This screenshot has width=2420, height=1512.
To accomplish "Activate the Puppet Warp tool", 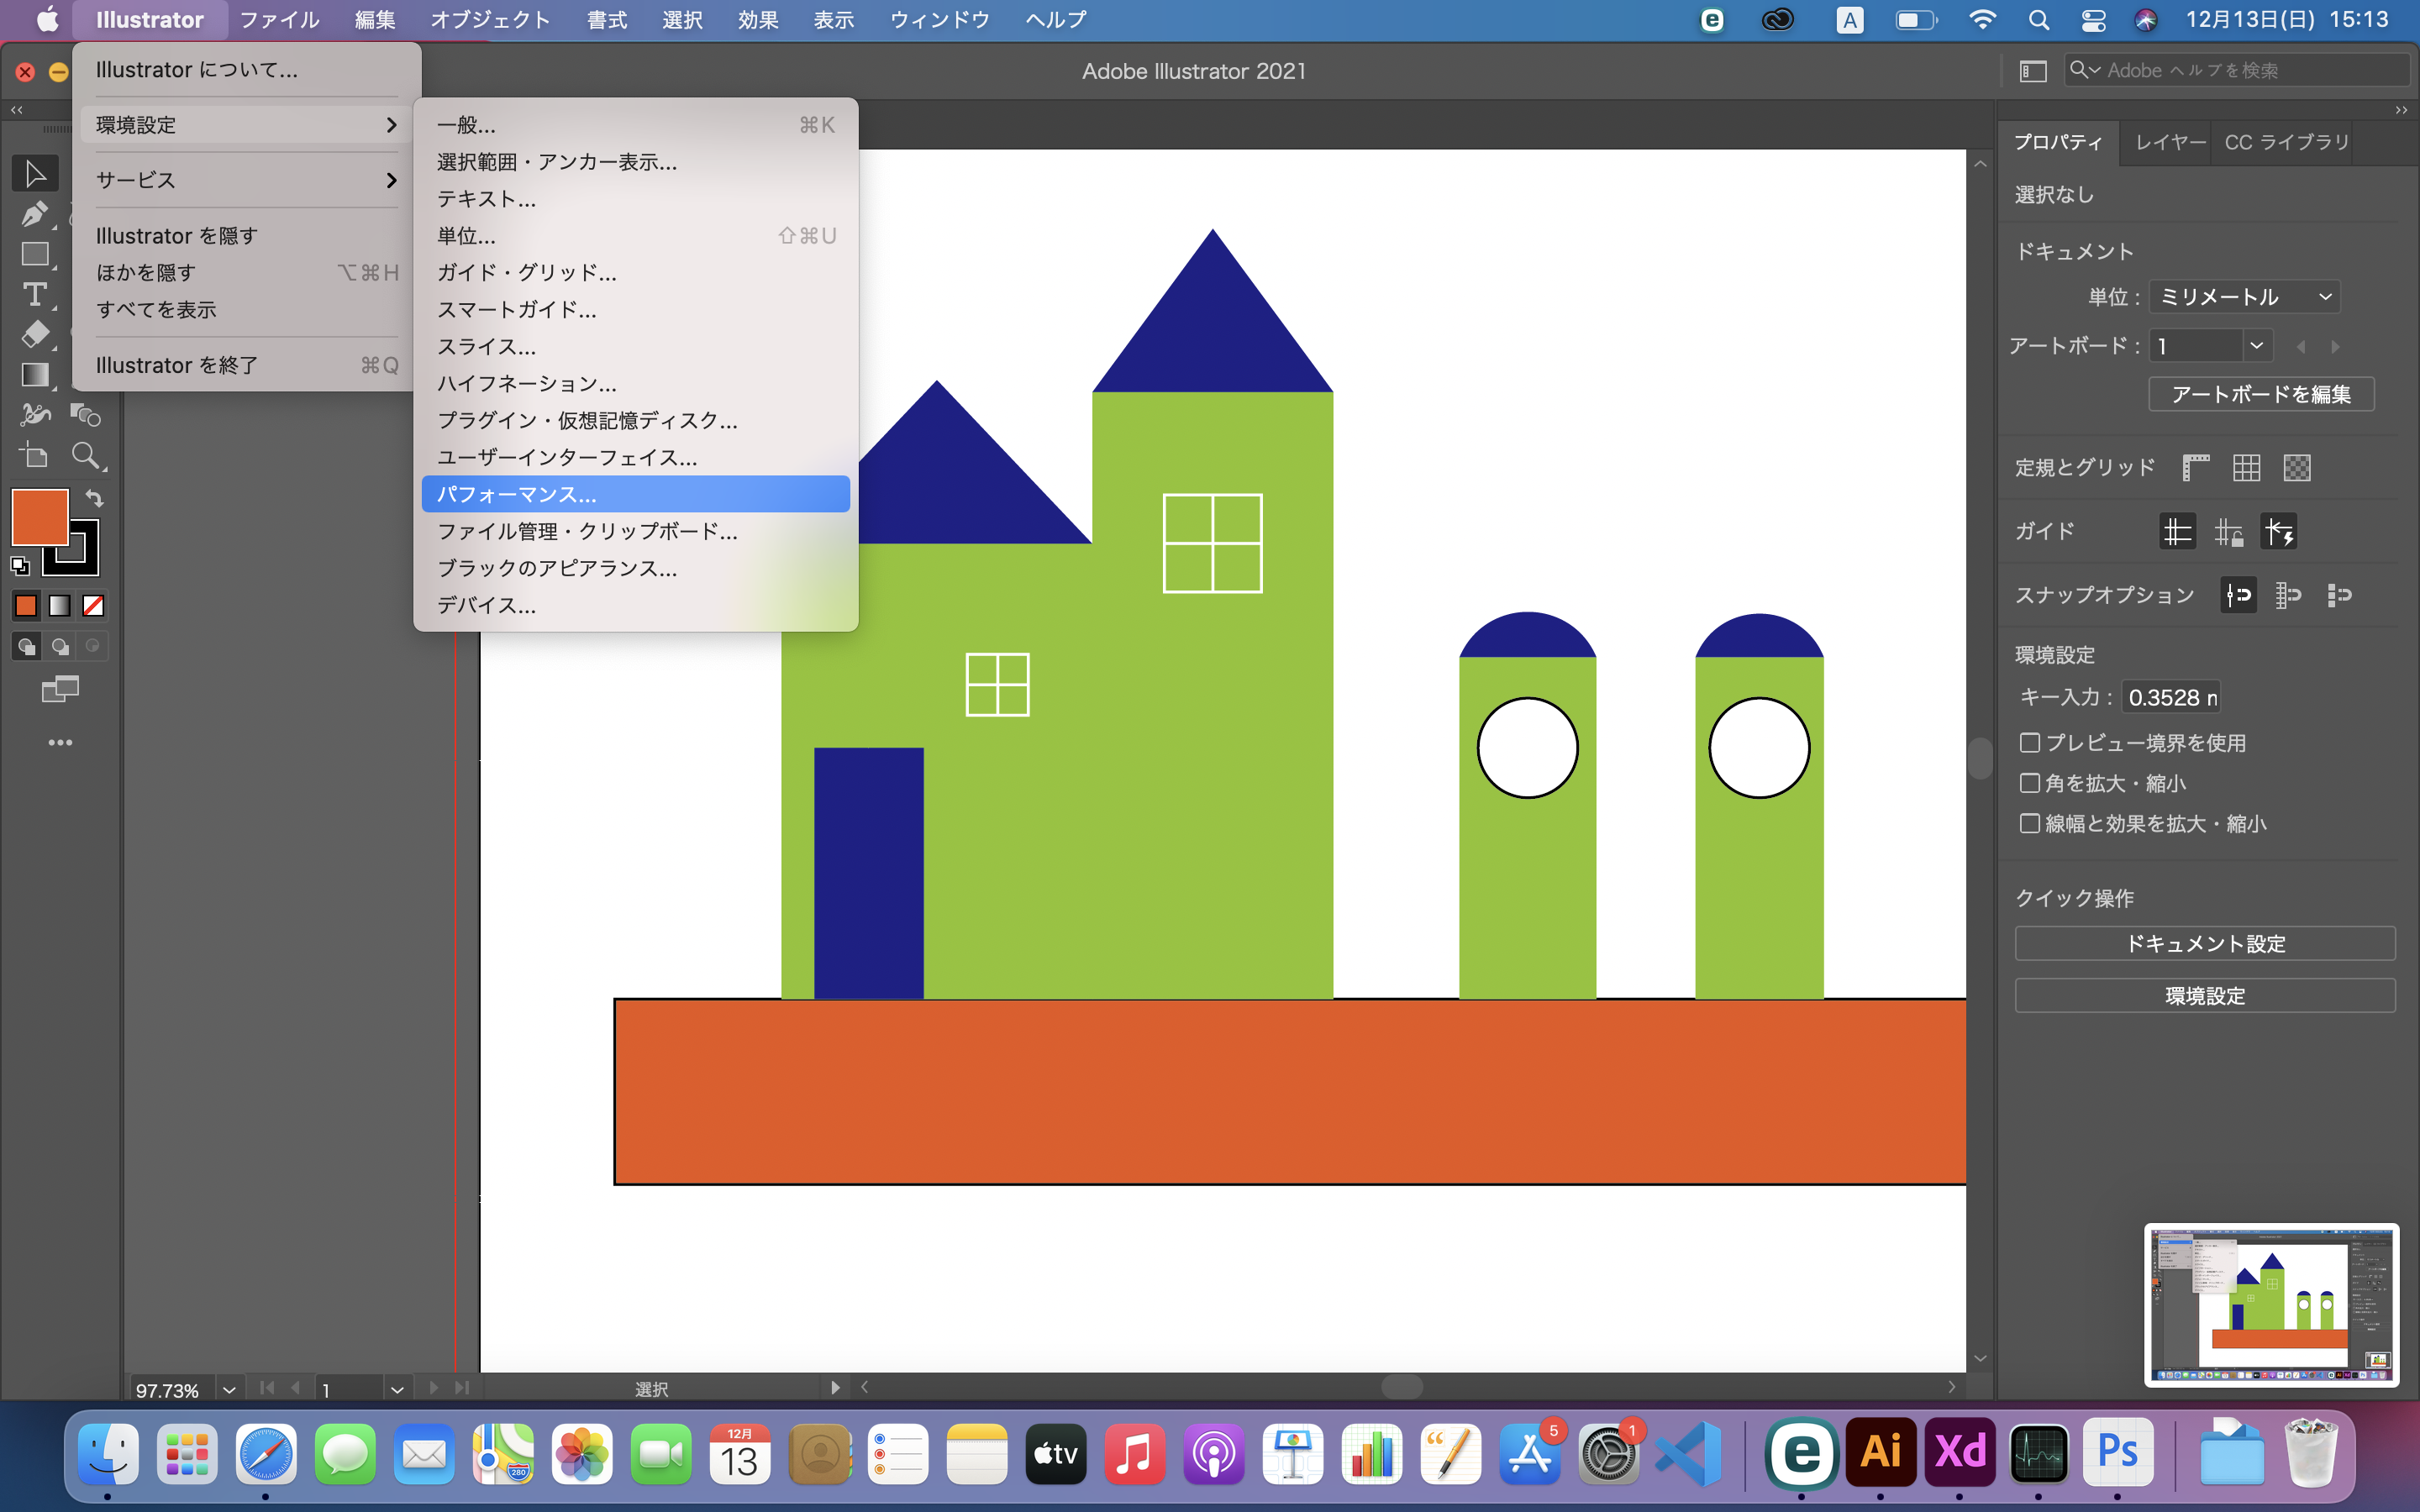I will [x=35, y=414].
